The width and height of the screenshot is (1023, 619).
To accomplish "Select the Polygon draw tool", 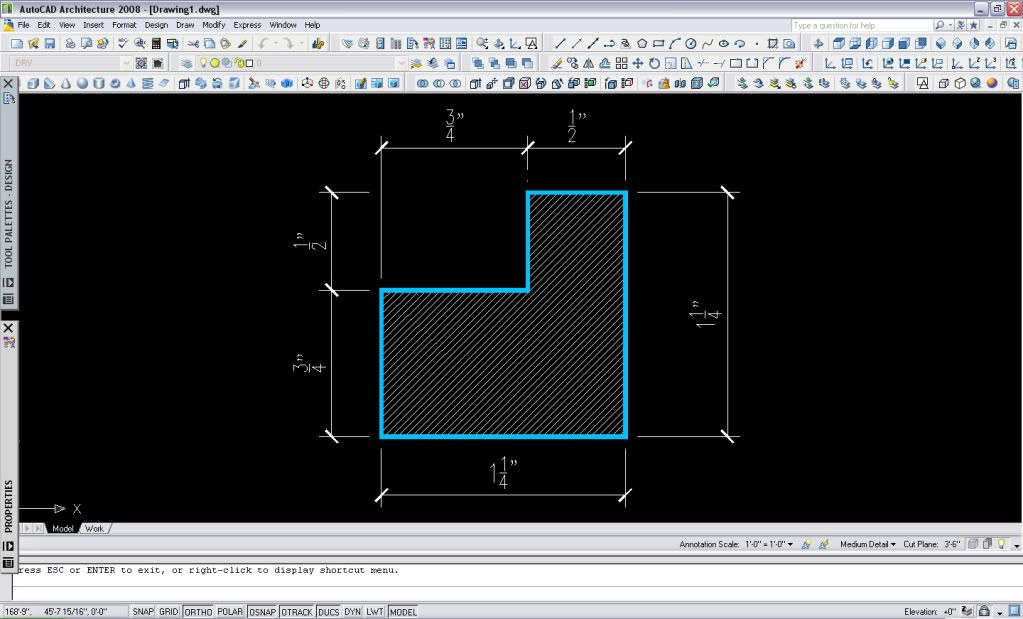I will pos(641,44).
